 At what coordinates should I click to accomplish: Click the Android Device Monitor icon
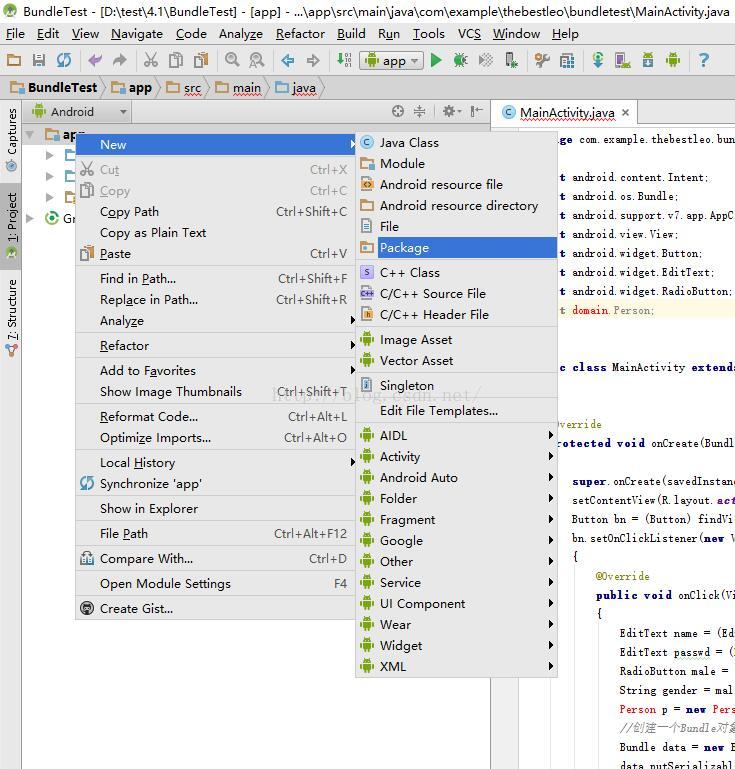click(x=673, y=60)
